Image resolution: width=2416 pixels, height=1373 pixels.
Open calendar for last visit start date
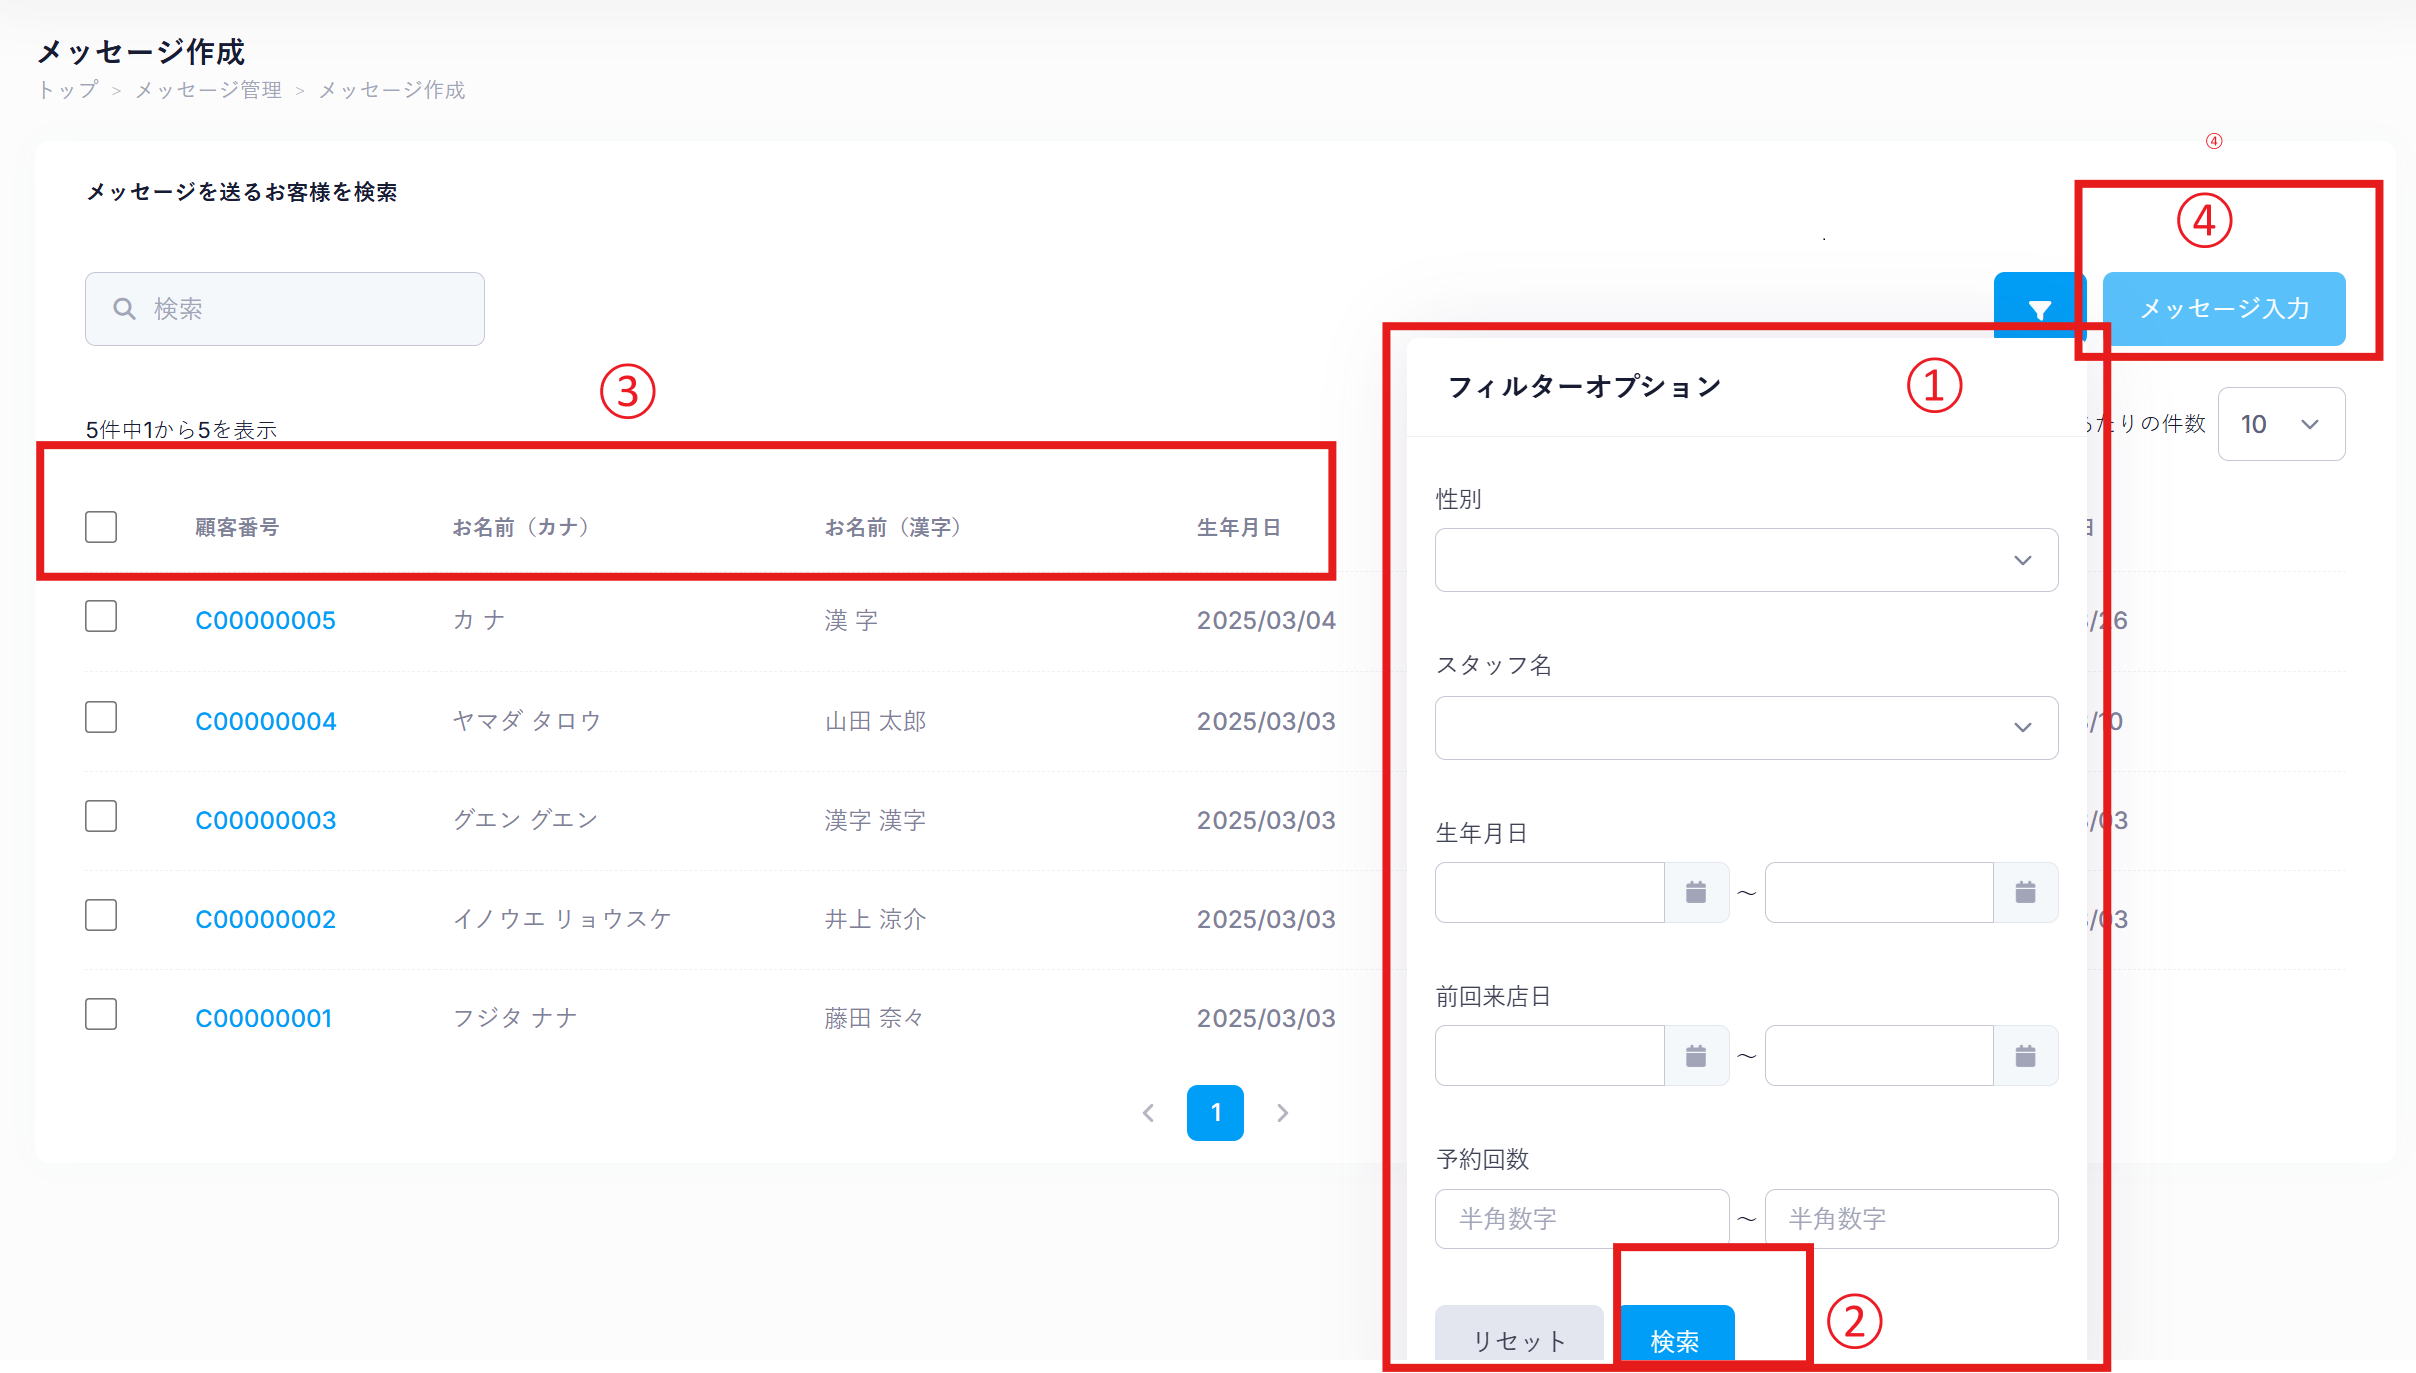(1696, 1056)
